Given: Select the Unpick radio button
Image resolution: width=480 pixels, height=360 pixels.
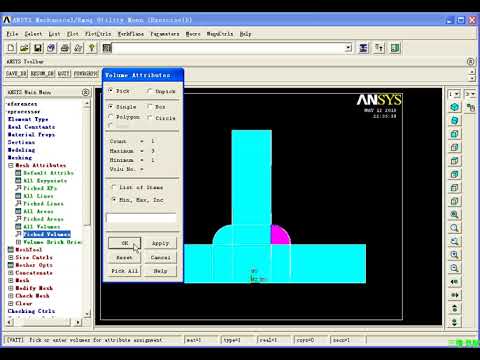Looking at the screenshot, I should coord(149,91).
